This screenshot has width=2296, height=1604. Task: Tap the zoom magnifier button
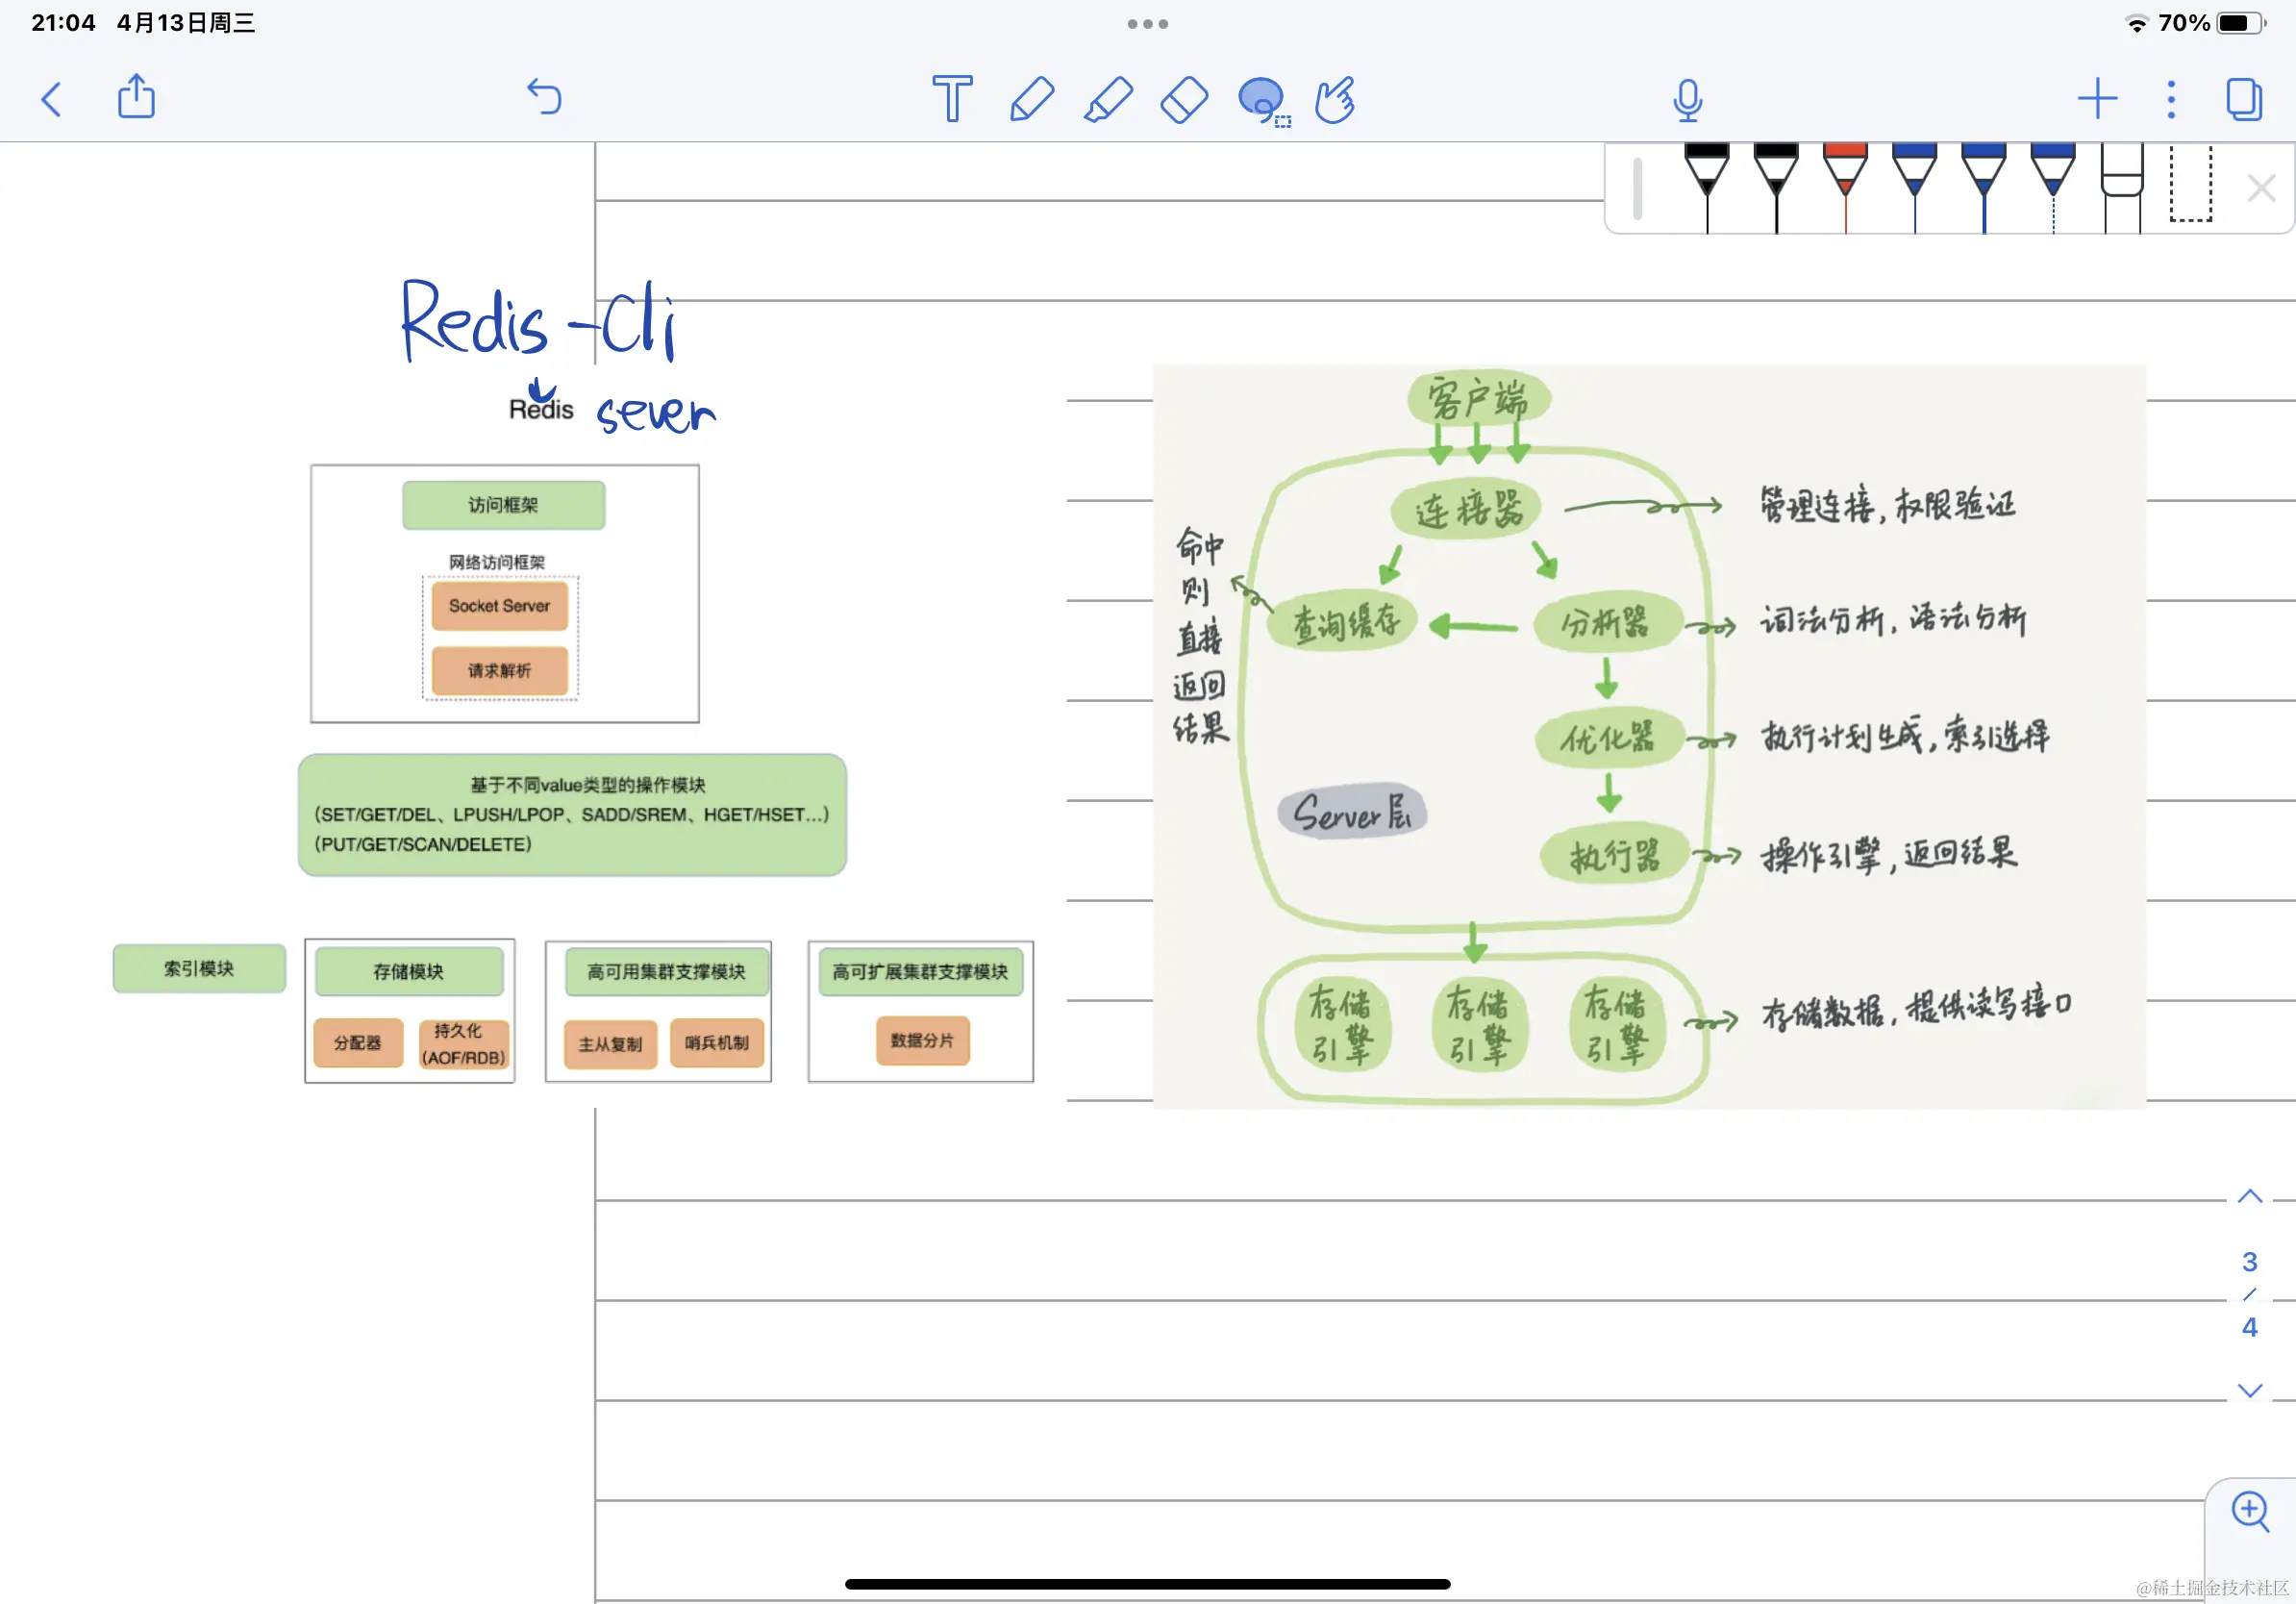(2250, 1511)
